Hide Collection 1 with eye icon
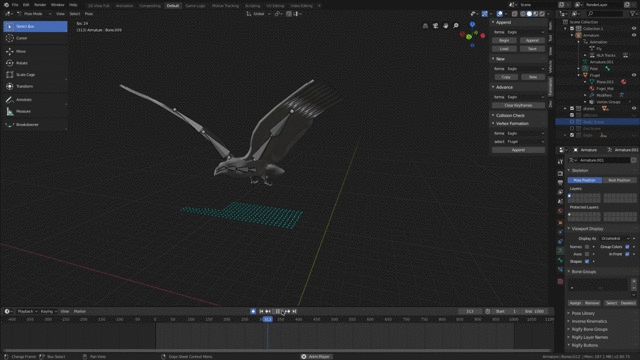The width and height of the screenshot is (640, 360). pyautogui.click(x=634, y=29)
